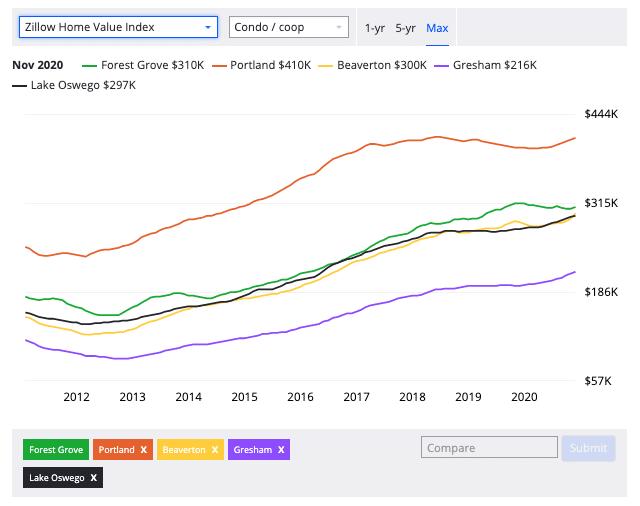Screen dimensions: 640x506
Task: Remove Beaverton tag using the X icon
Action: click(215, 450)
